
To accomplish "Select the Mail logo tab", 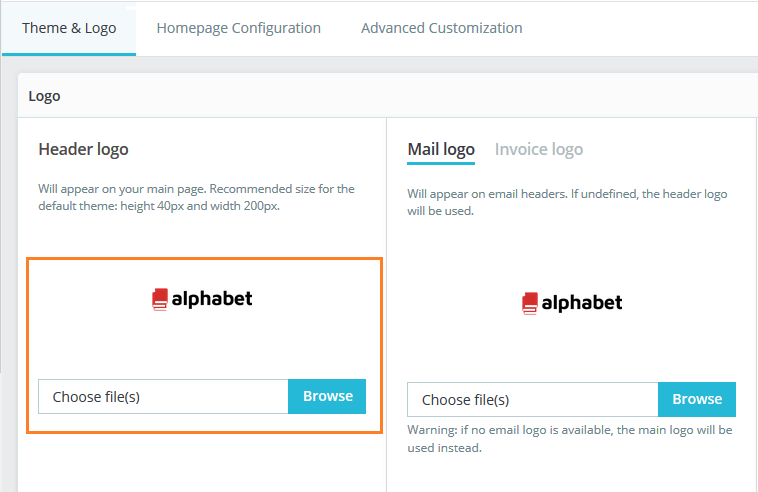I will coord(441,149).
